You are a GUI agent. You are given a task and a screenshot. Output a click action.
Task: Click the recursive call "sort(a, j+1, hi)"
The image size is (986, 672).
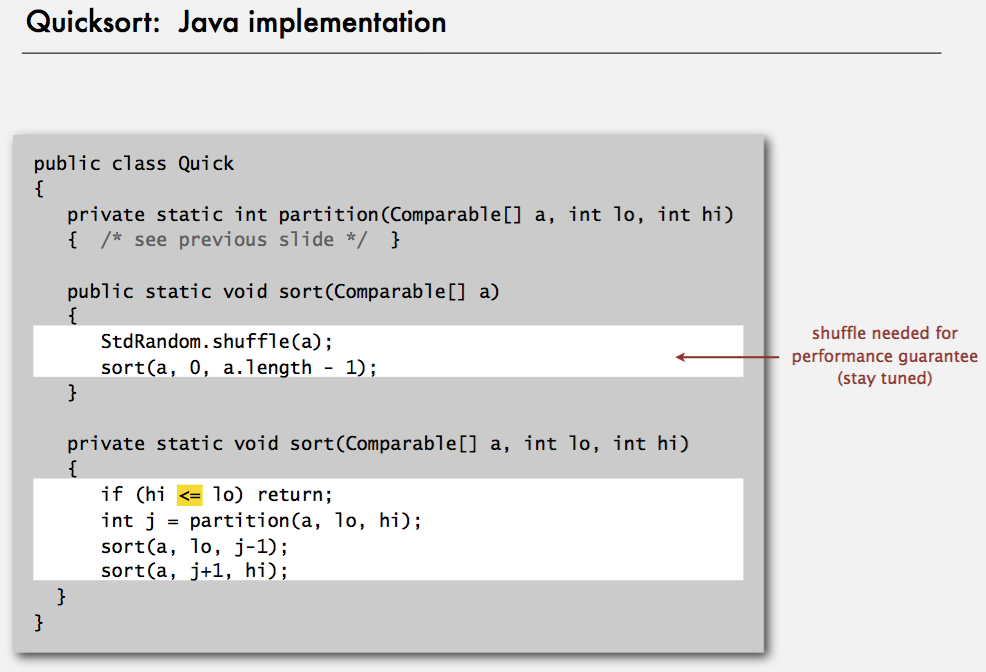(194, 571)
